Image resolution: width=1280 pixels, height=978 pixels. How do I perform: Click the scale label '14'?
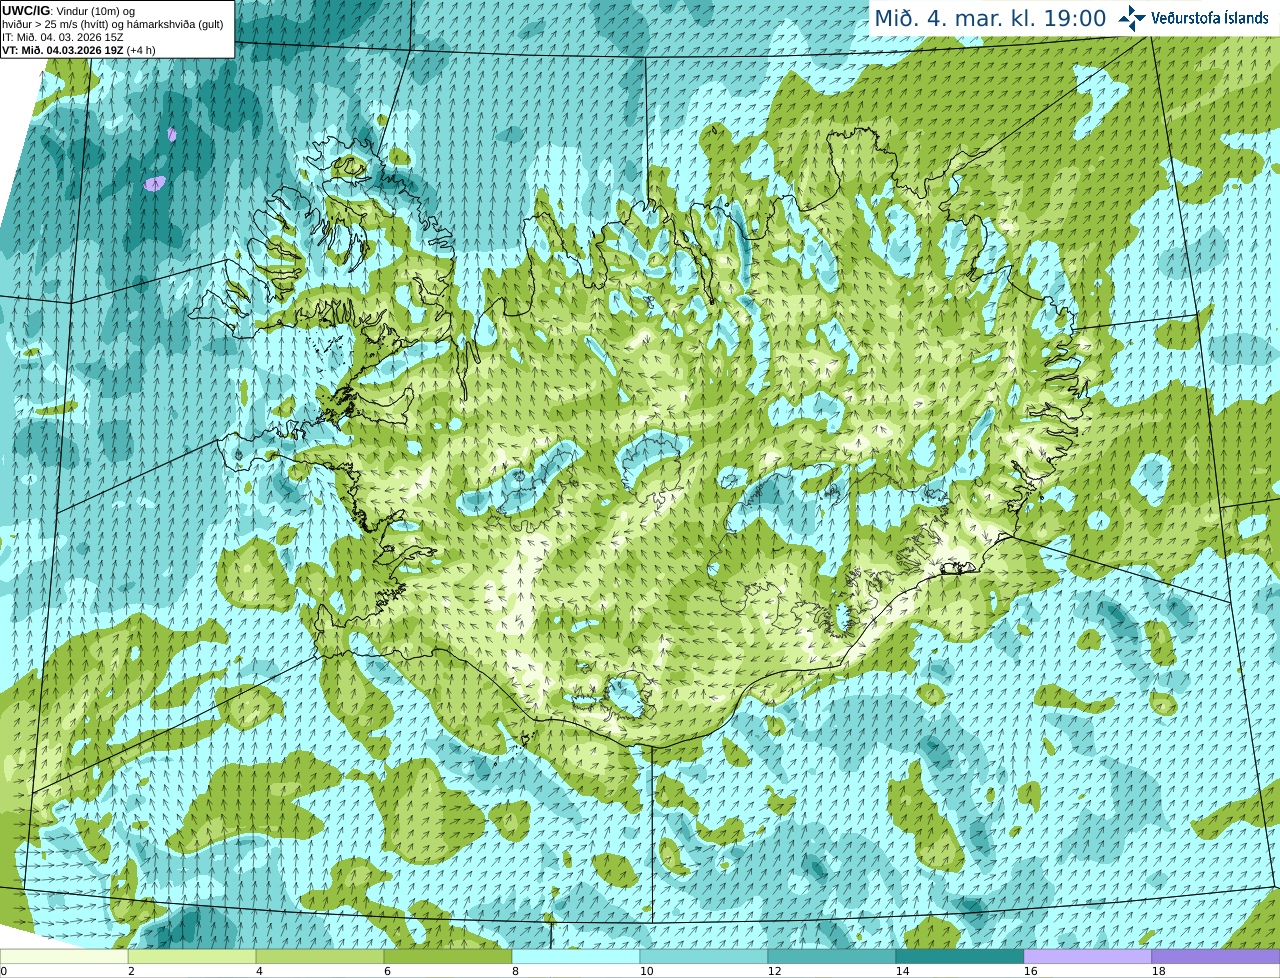point(902,971)
